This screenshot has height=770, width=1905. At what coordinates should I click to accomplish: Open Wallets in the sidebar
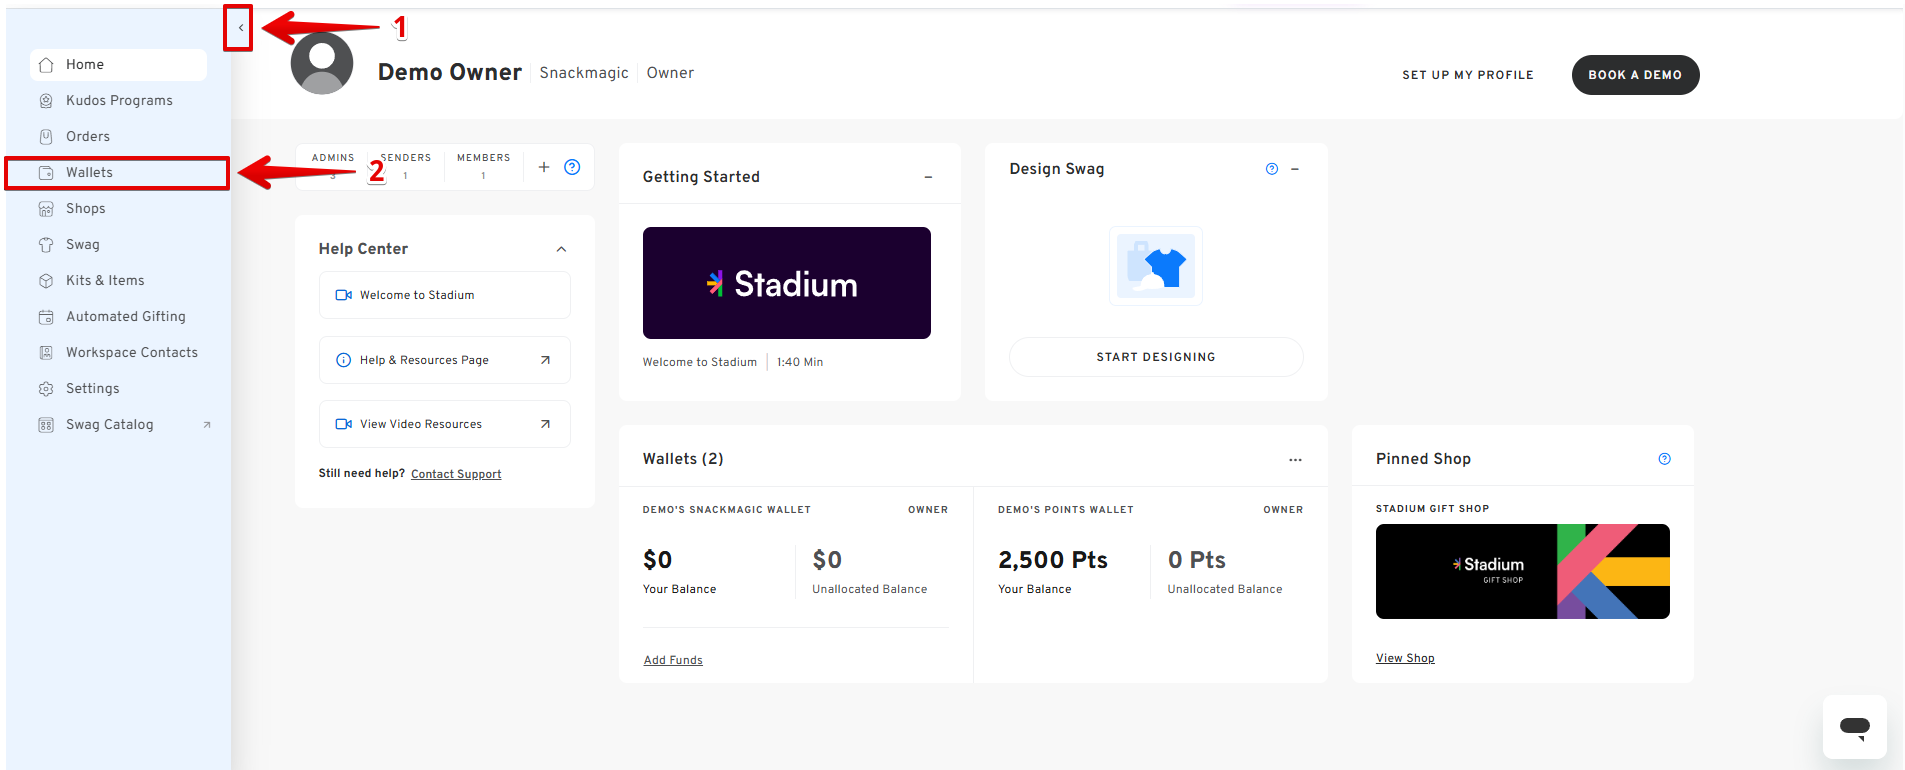click(89, 173)
